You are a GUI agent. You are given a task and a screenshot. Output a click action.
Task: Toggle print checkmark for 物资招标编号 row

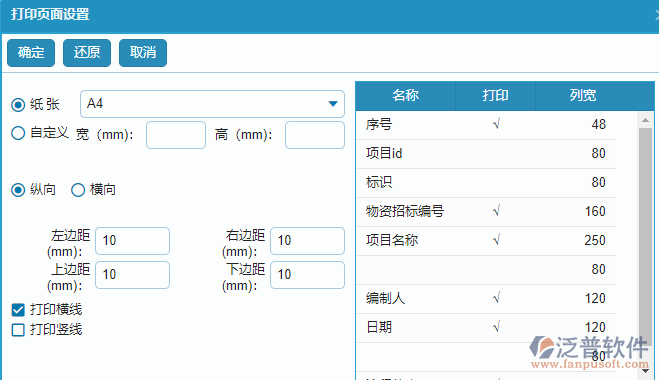(x=496, y=211)
